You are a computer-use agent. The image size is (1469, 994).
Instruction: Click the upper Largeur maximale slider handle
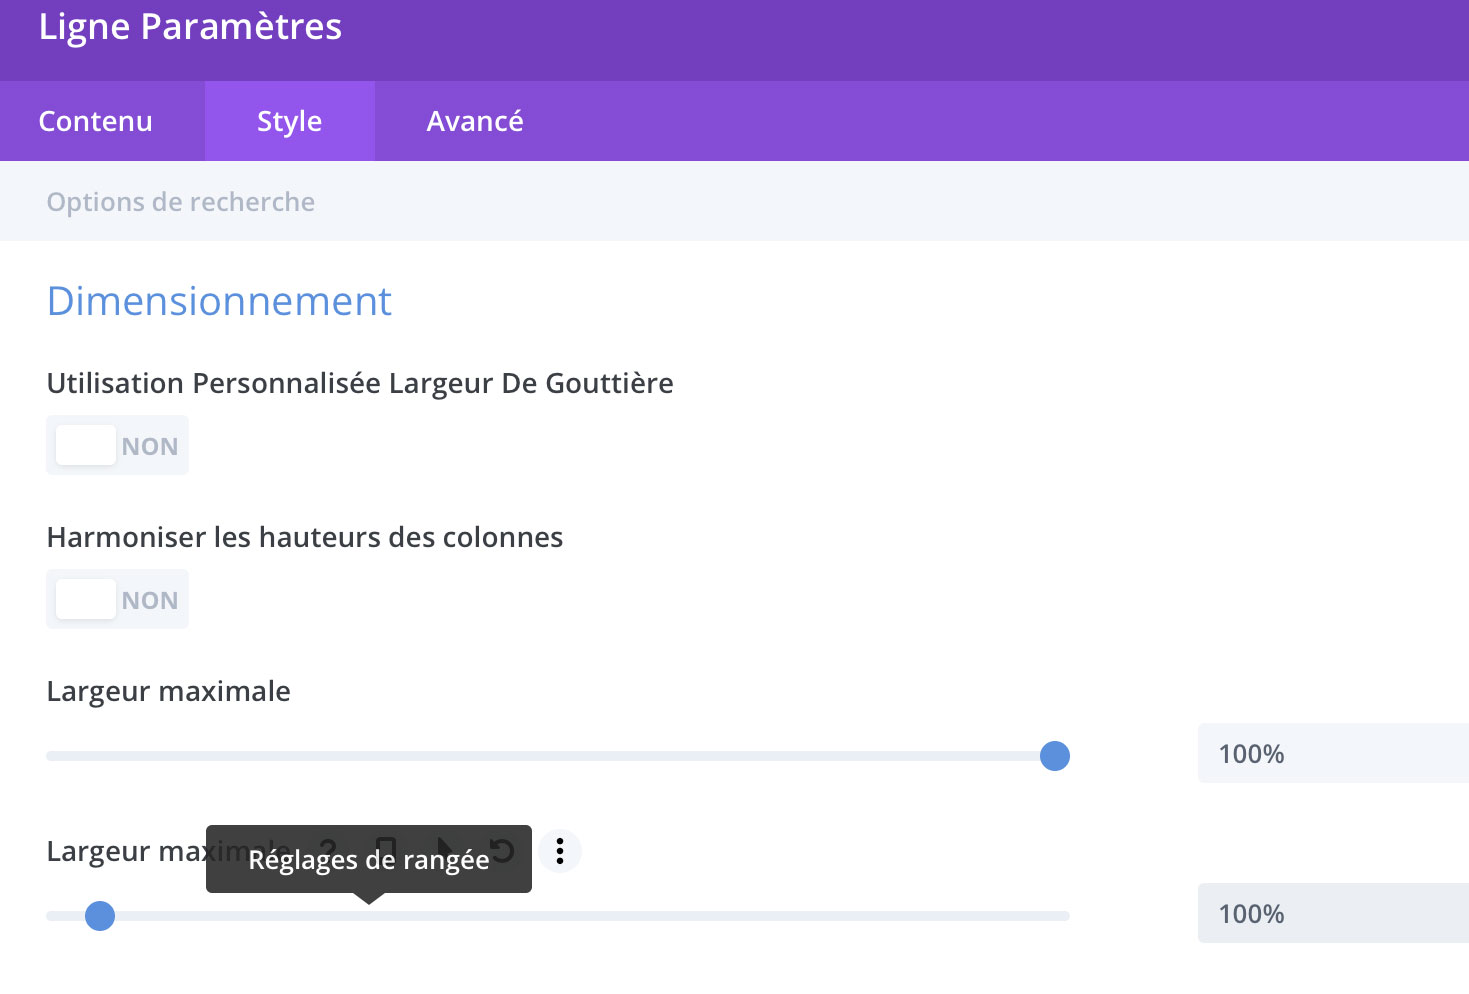1055,756
